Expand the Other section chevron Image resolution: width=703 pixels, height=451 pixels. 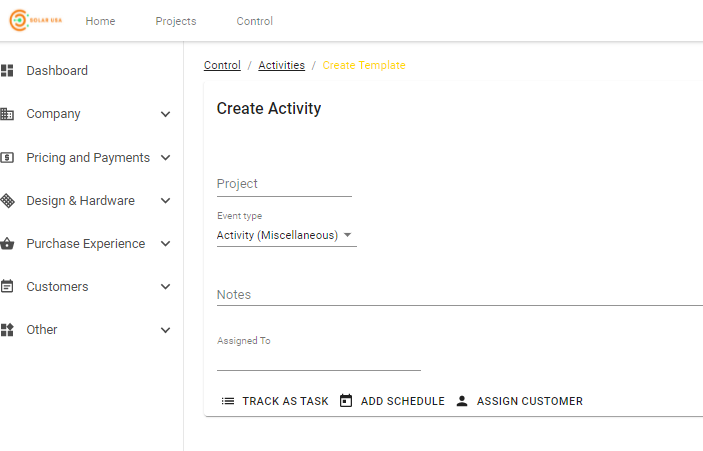tap(165, 330)
